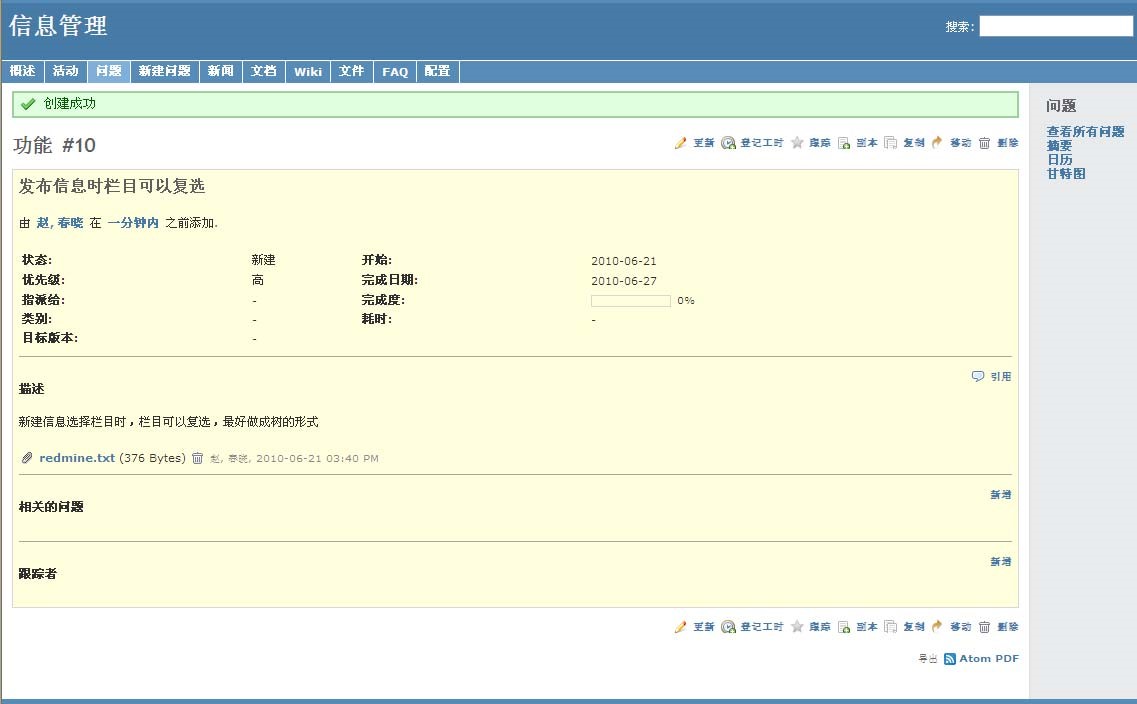Switch to the 文档 tab
This screenshot has width=1137, height=704.
pyautogui.click(x=264, y=71)
